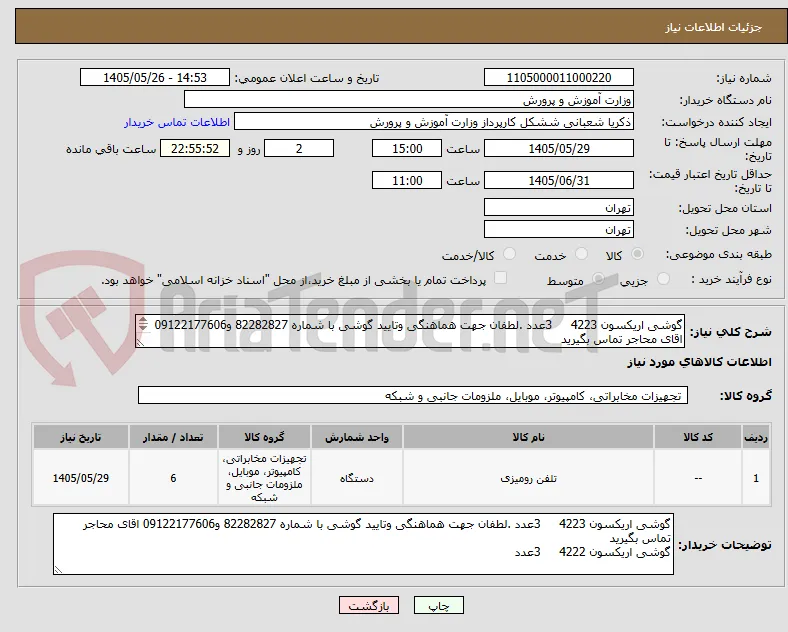Open buyer contact info link اطلاعات تماس خریدار
The width and height of the screenshot is (788, 632).
tap(177, 122)
